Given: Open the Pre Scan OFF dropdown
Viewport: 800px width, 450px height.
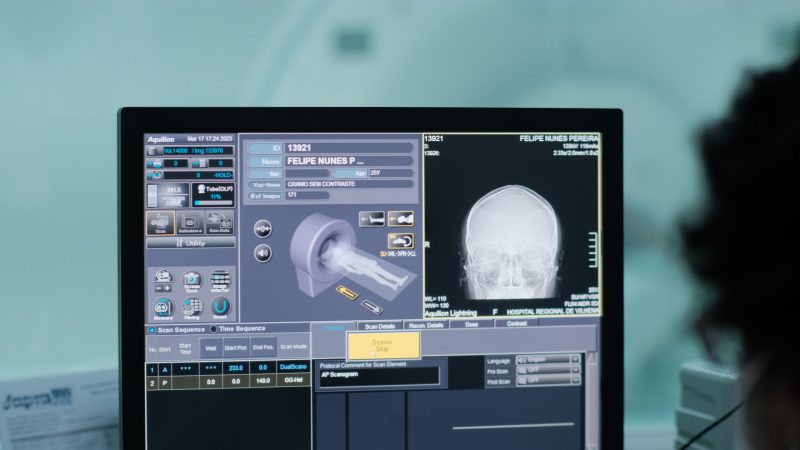Looking at the screenshot, I should point(548,370).
